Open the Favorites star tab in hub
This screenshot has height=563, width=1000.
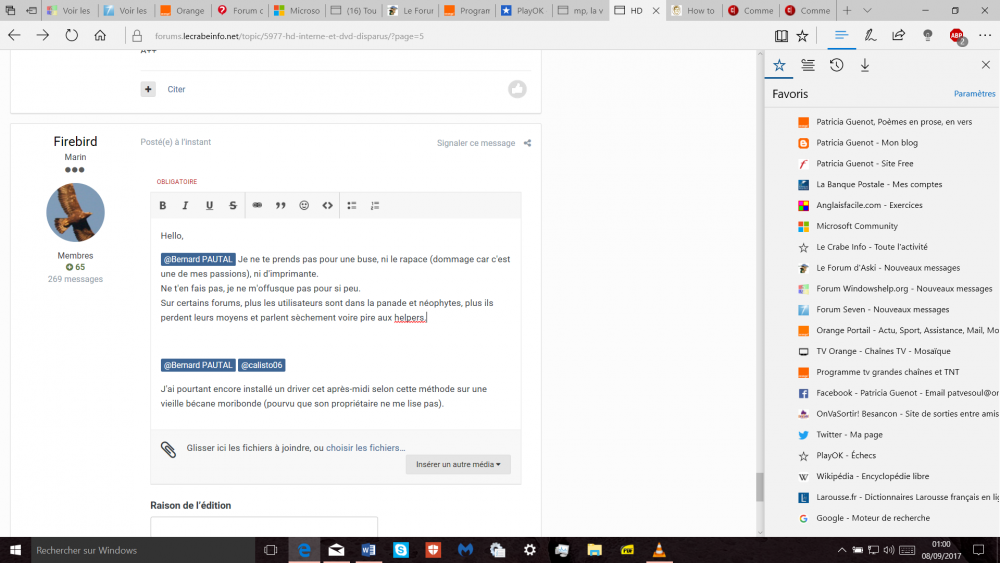tap(779, 65)
